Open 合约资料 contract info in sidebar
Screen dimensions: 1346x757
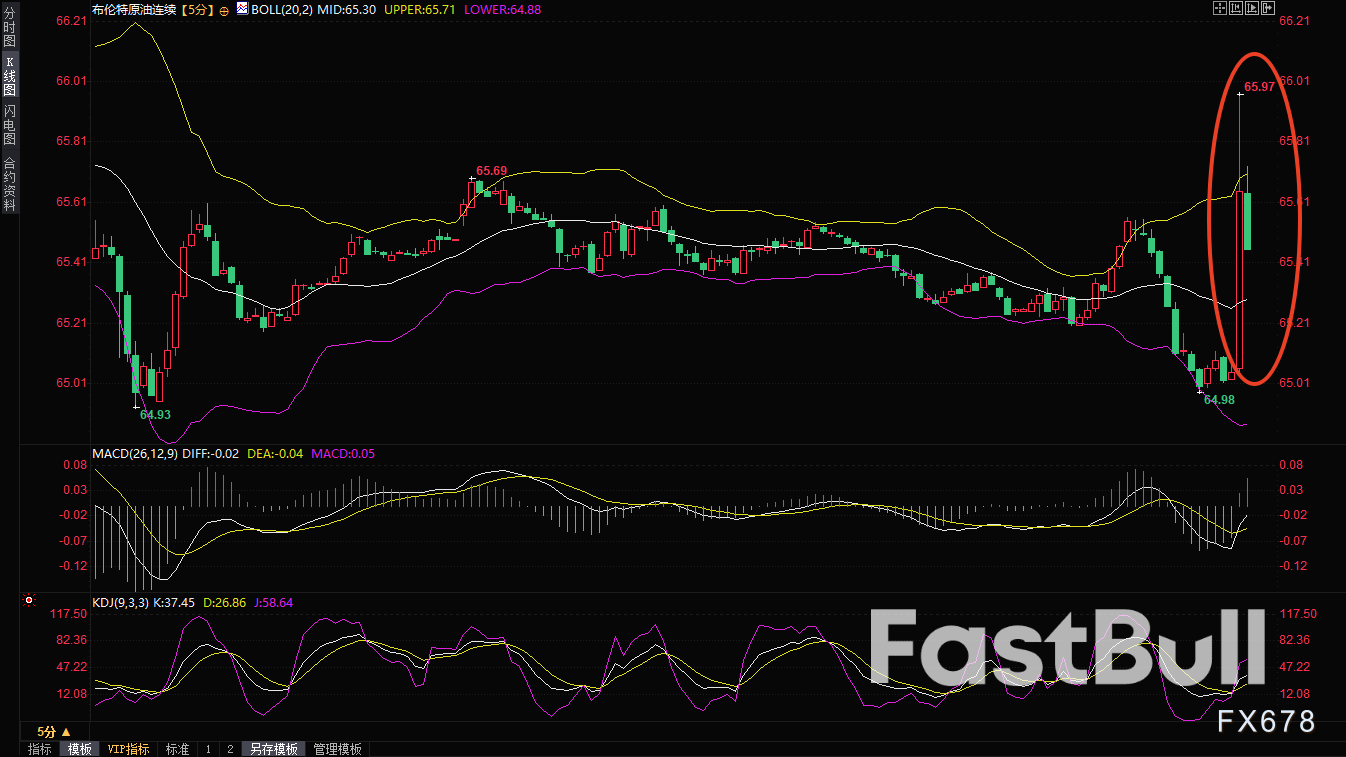pos(10,184)
